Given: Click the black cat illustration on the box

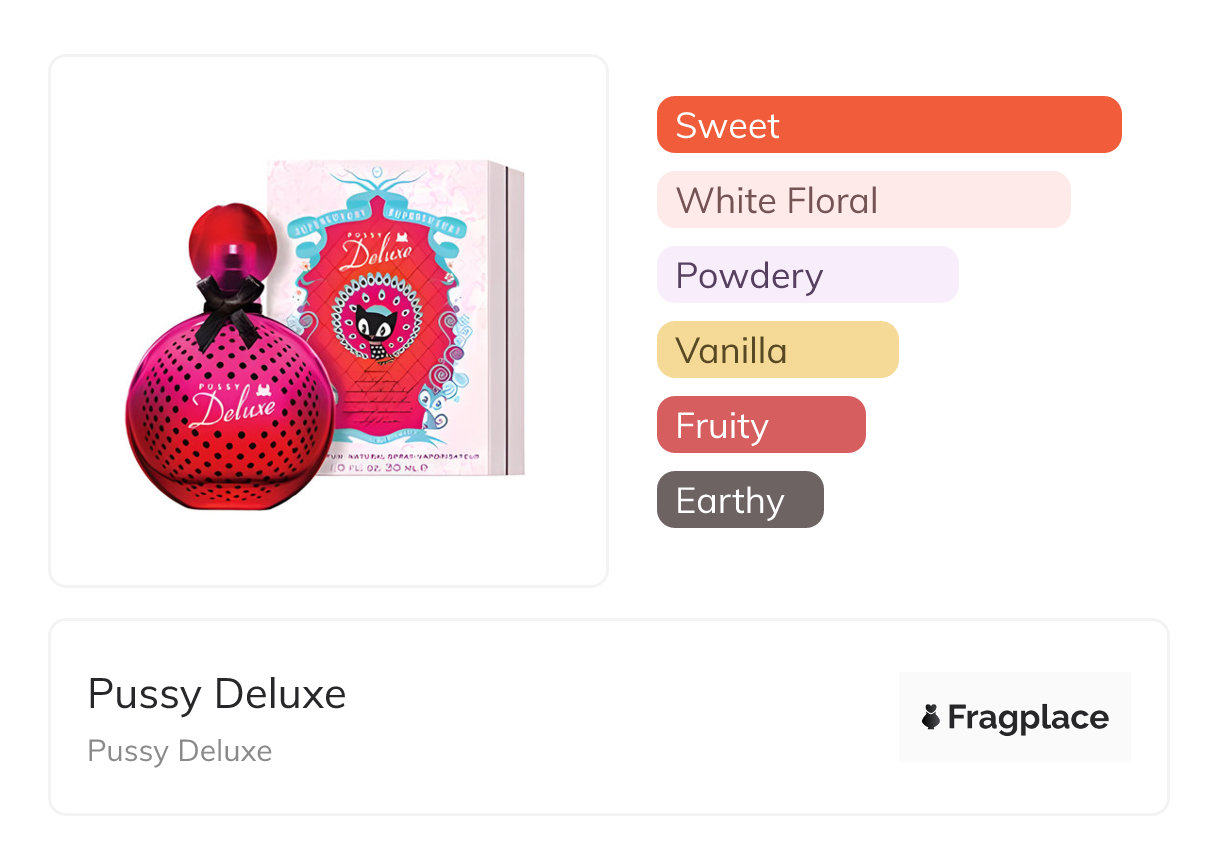Looking at the screenshot, I should click(375, 328).
